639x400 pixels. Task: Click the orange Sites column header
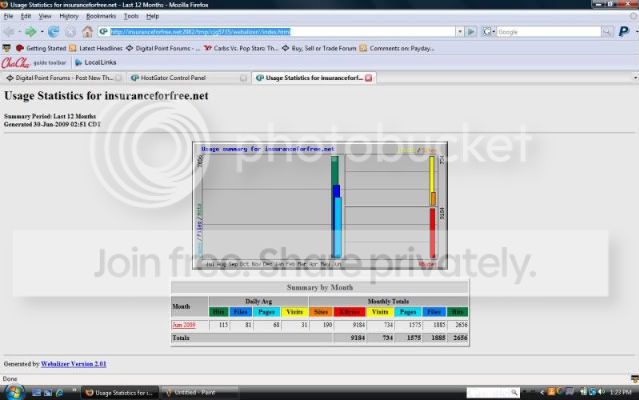pyautogui.click(x=321, y=312)
